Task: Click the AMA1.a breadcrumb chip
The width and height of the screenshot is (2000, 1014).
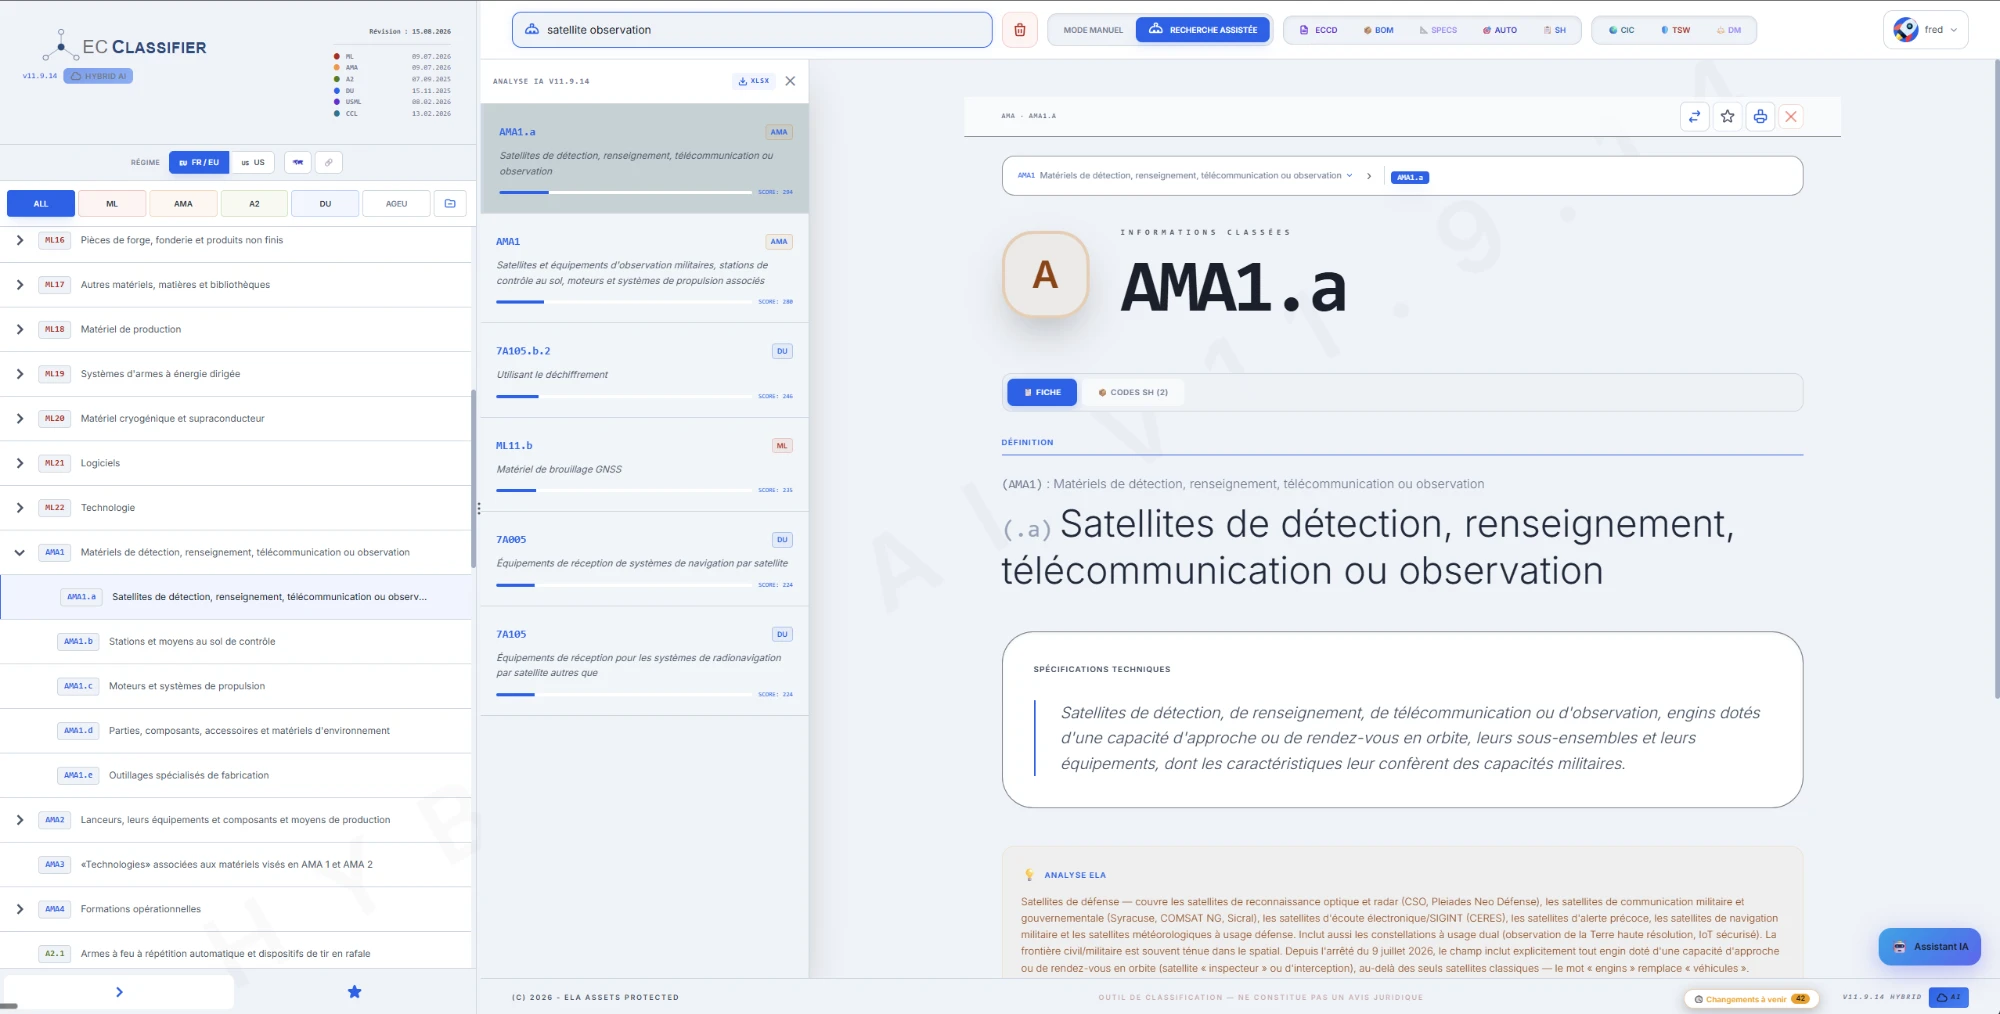Action: [1410, 177]
